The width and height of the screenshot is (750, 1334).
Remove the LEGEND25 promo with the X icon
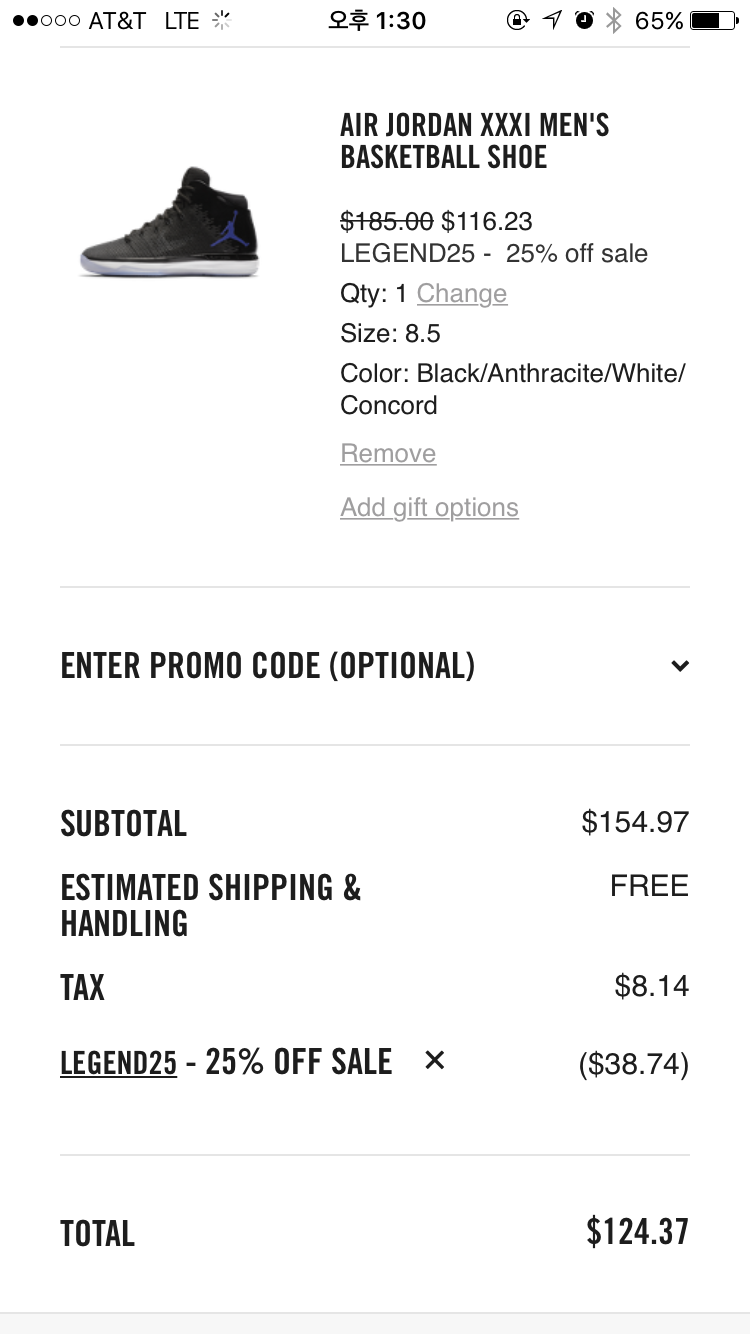click(x=434, y=1061)
